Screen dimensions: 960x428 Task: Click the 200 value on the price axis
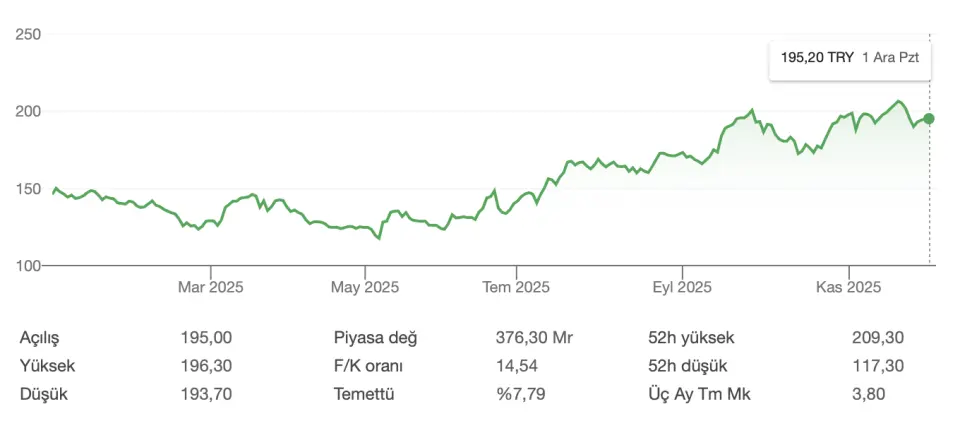(x=28, y=112)
